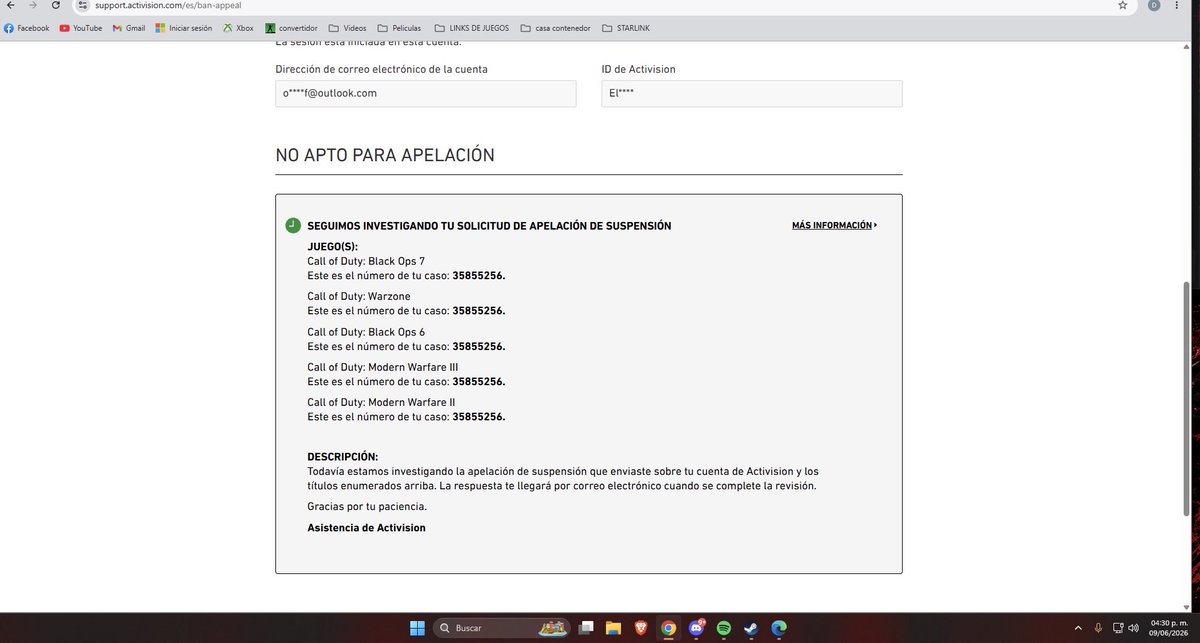The image size is (1200, 643).
Task: Click the account email address field
Action: click(x=426, y=93)
